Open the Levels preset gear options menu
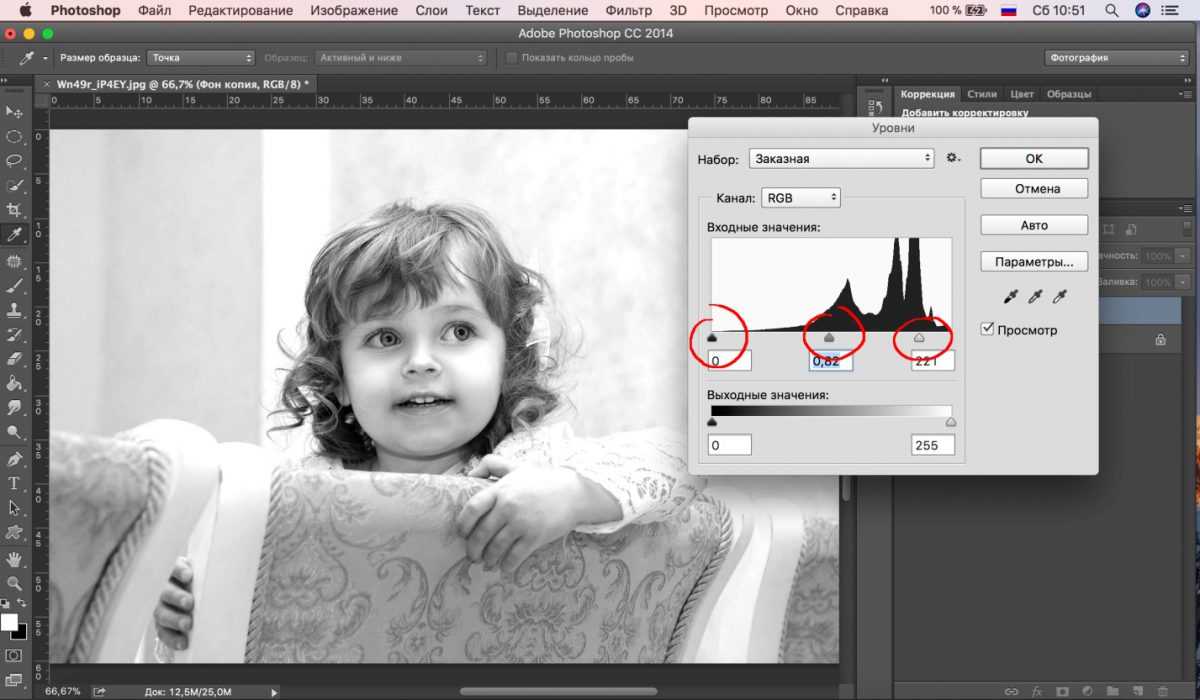1200x700 pixels. tap(953, 158)
